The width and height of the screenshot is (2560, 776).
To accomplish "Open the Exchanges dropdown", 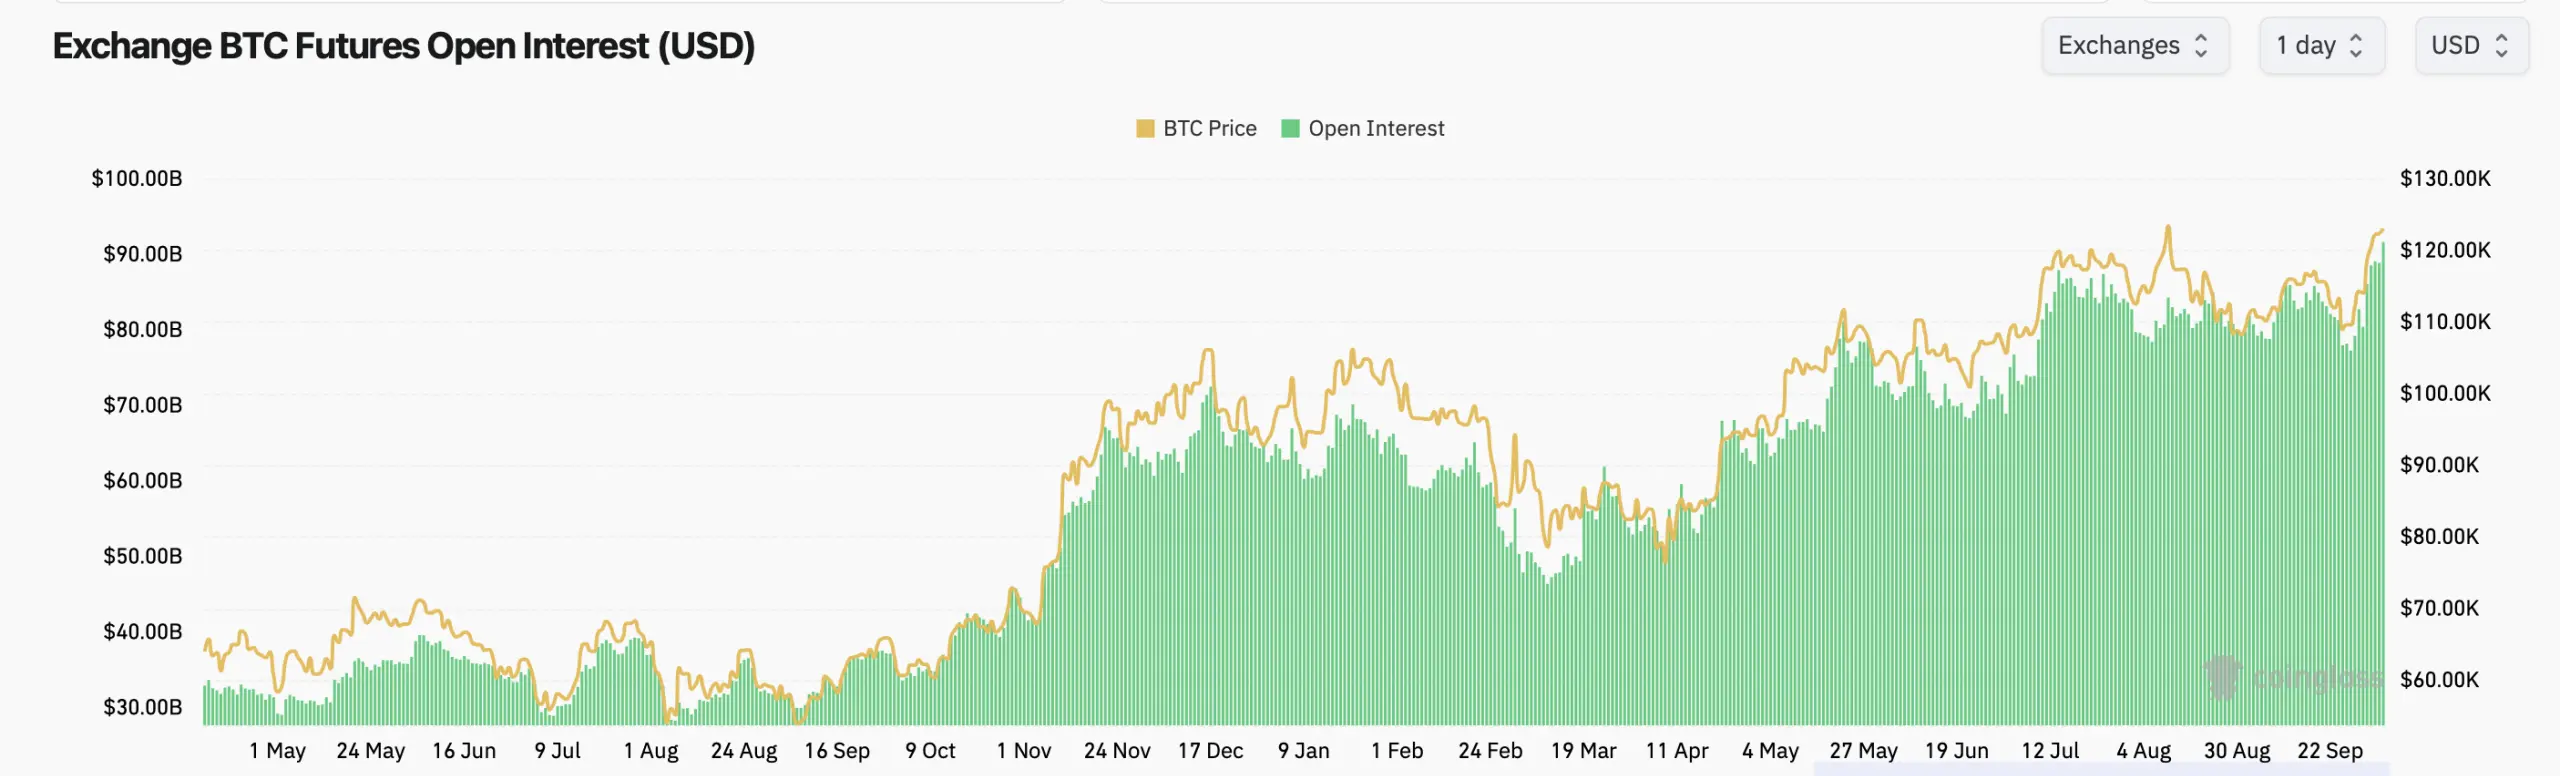I will point(2135,46).
